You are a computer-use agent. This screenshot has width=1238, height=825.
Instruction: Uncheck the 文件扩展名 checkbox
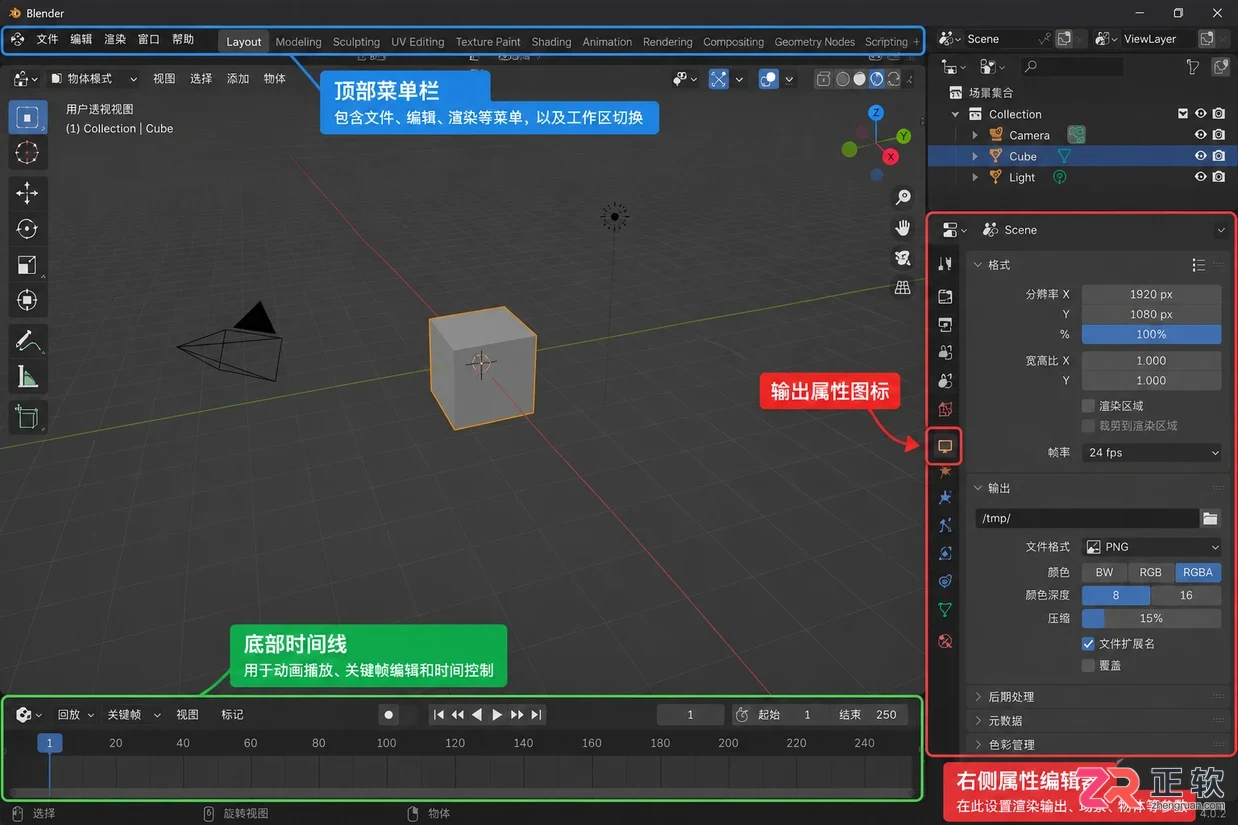[1088, 643]
